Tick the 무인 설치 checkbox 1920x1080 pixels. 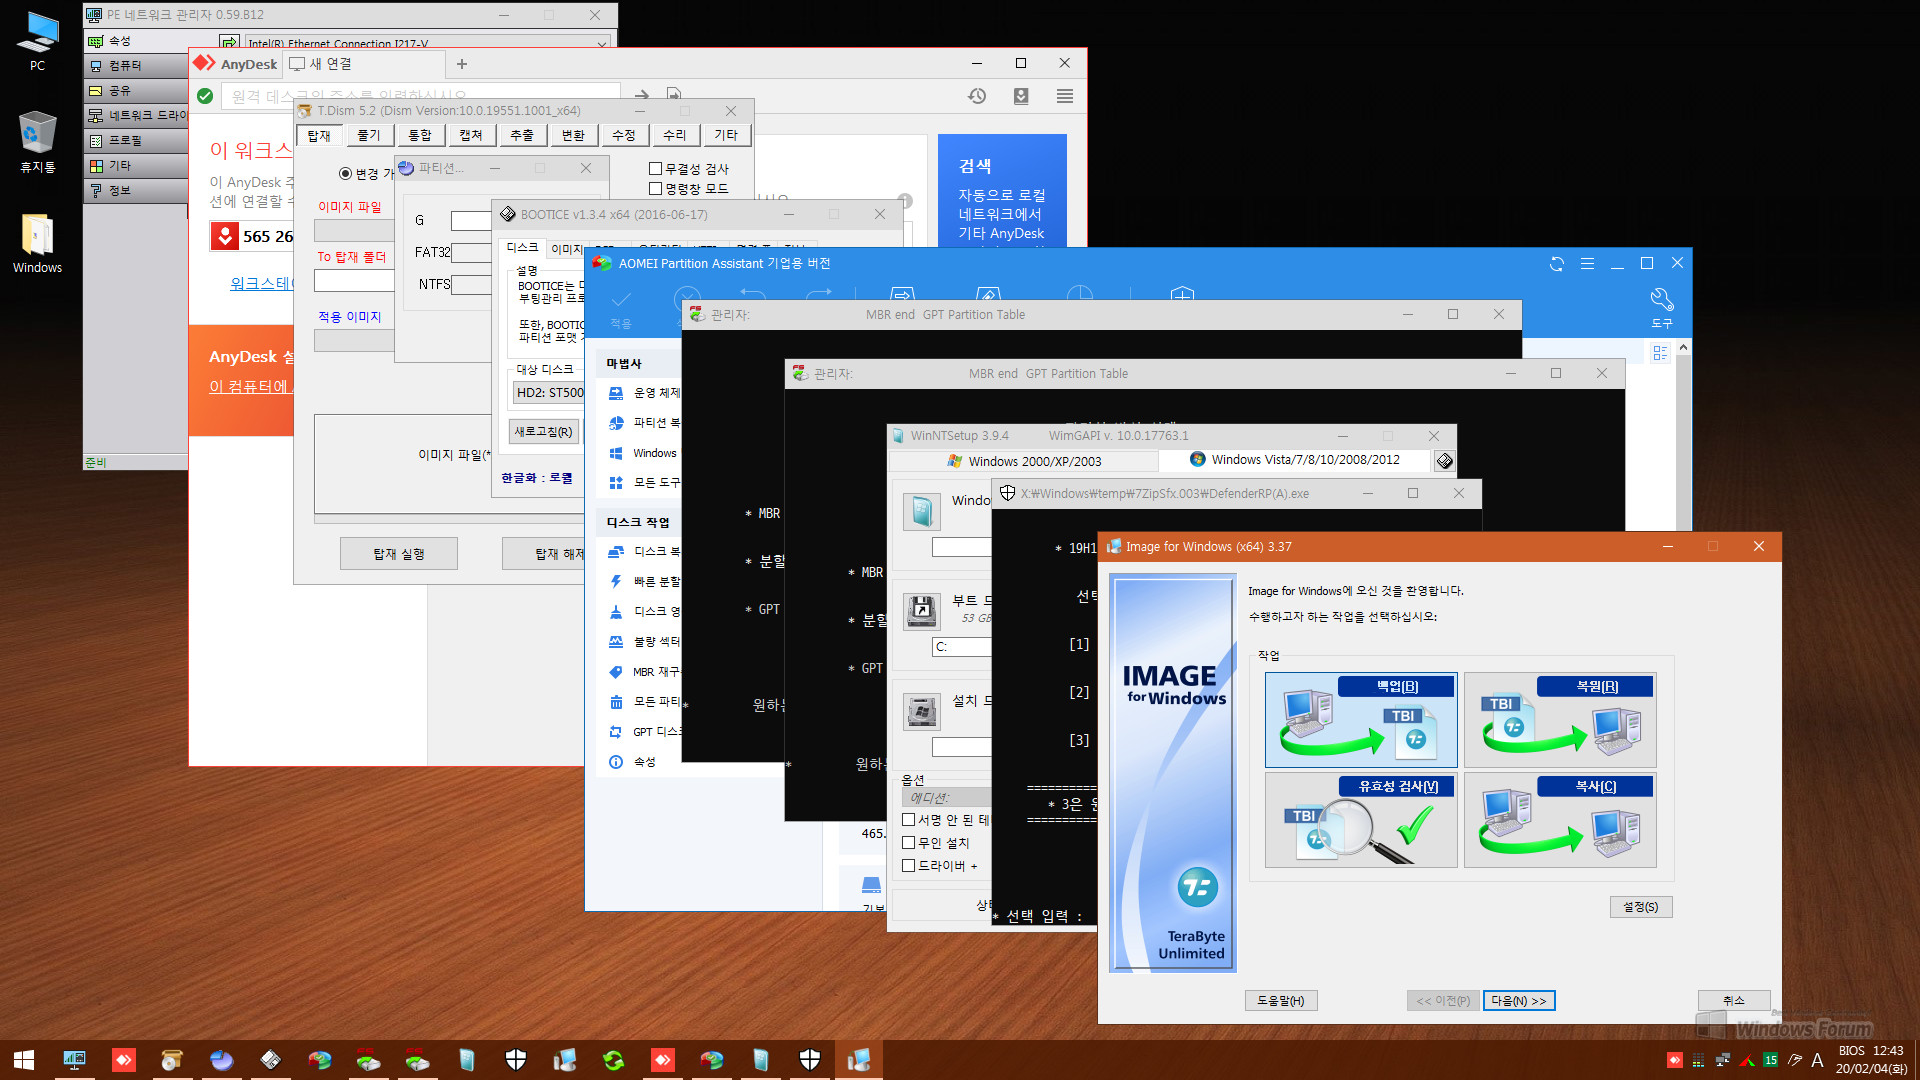pos(909,843)
